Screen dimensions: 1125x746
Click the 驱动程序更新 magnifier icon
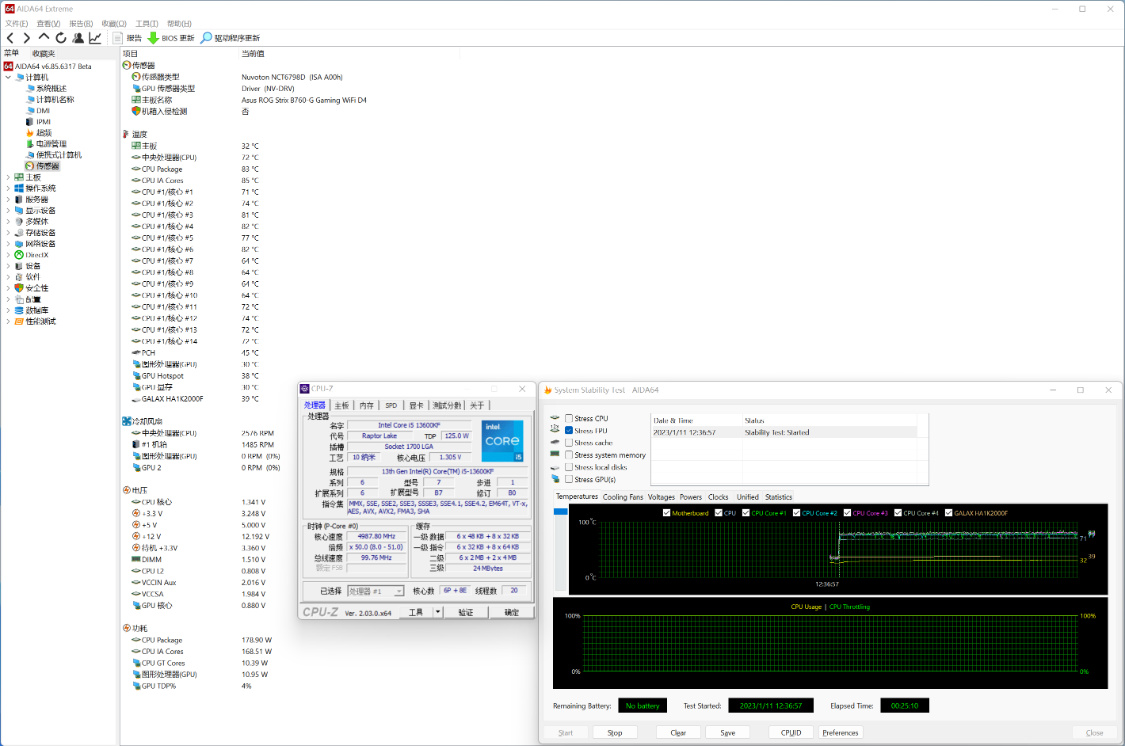[206, 38]
